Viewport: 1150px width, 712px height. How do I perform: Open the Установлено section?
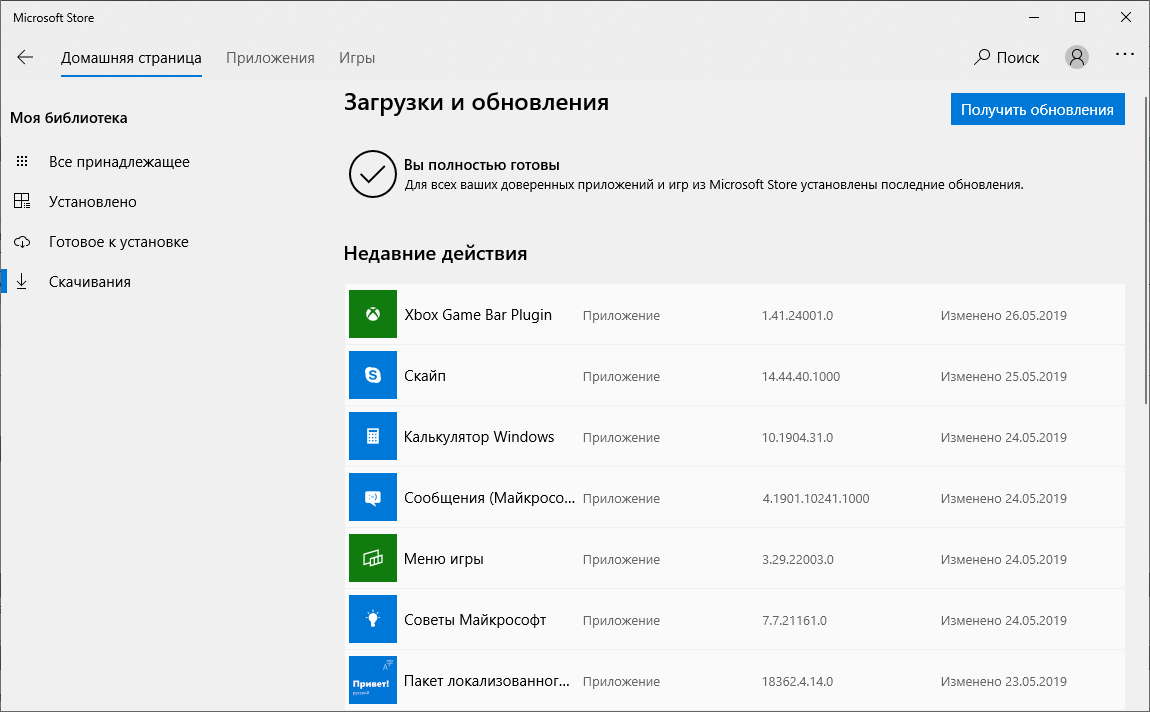[93, 202]
